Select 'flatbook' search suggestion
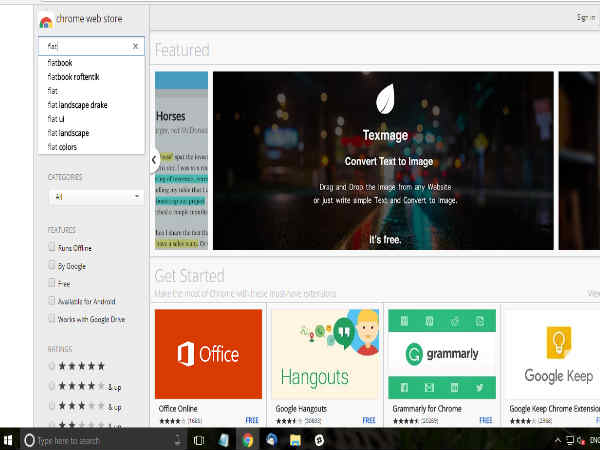The image size is (600, 450). (60, 63)
